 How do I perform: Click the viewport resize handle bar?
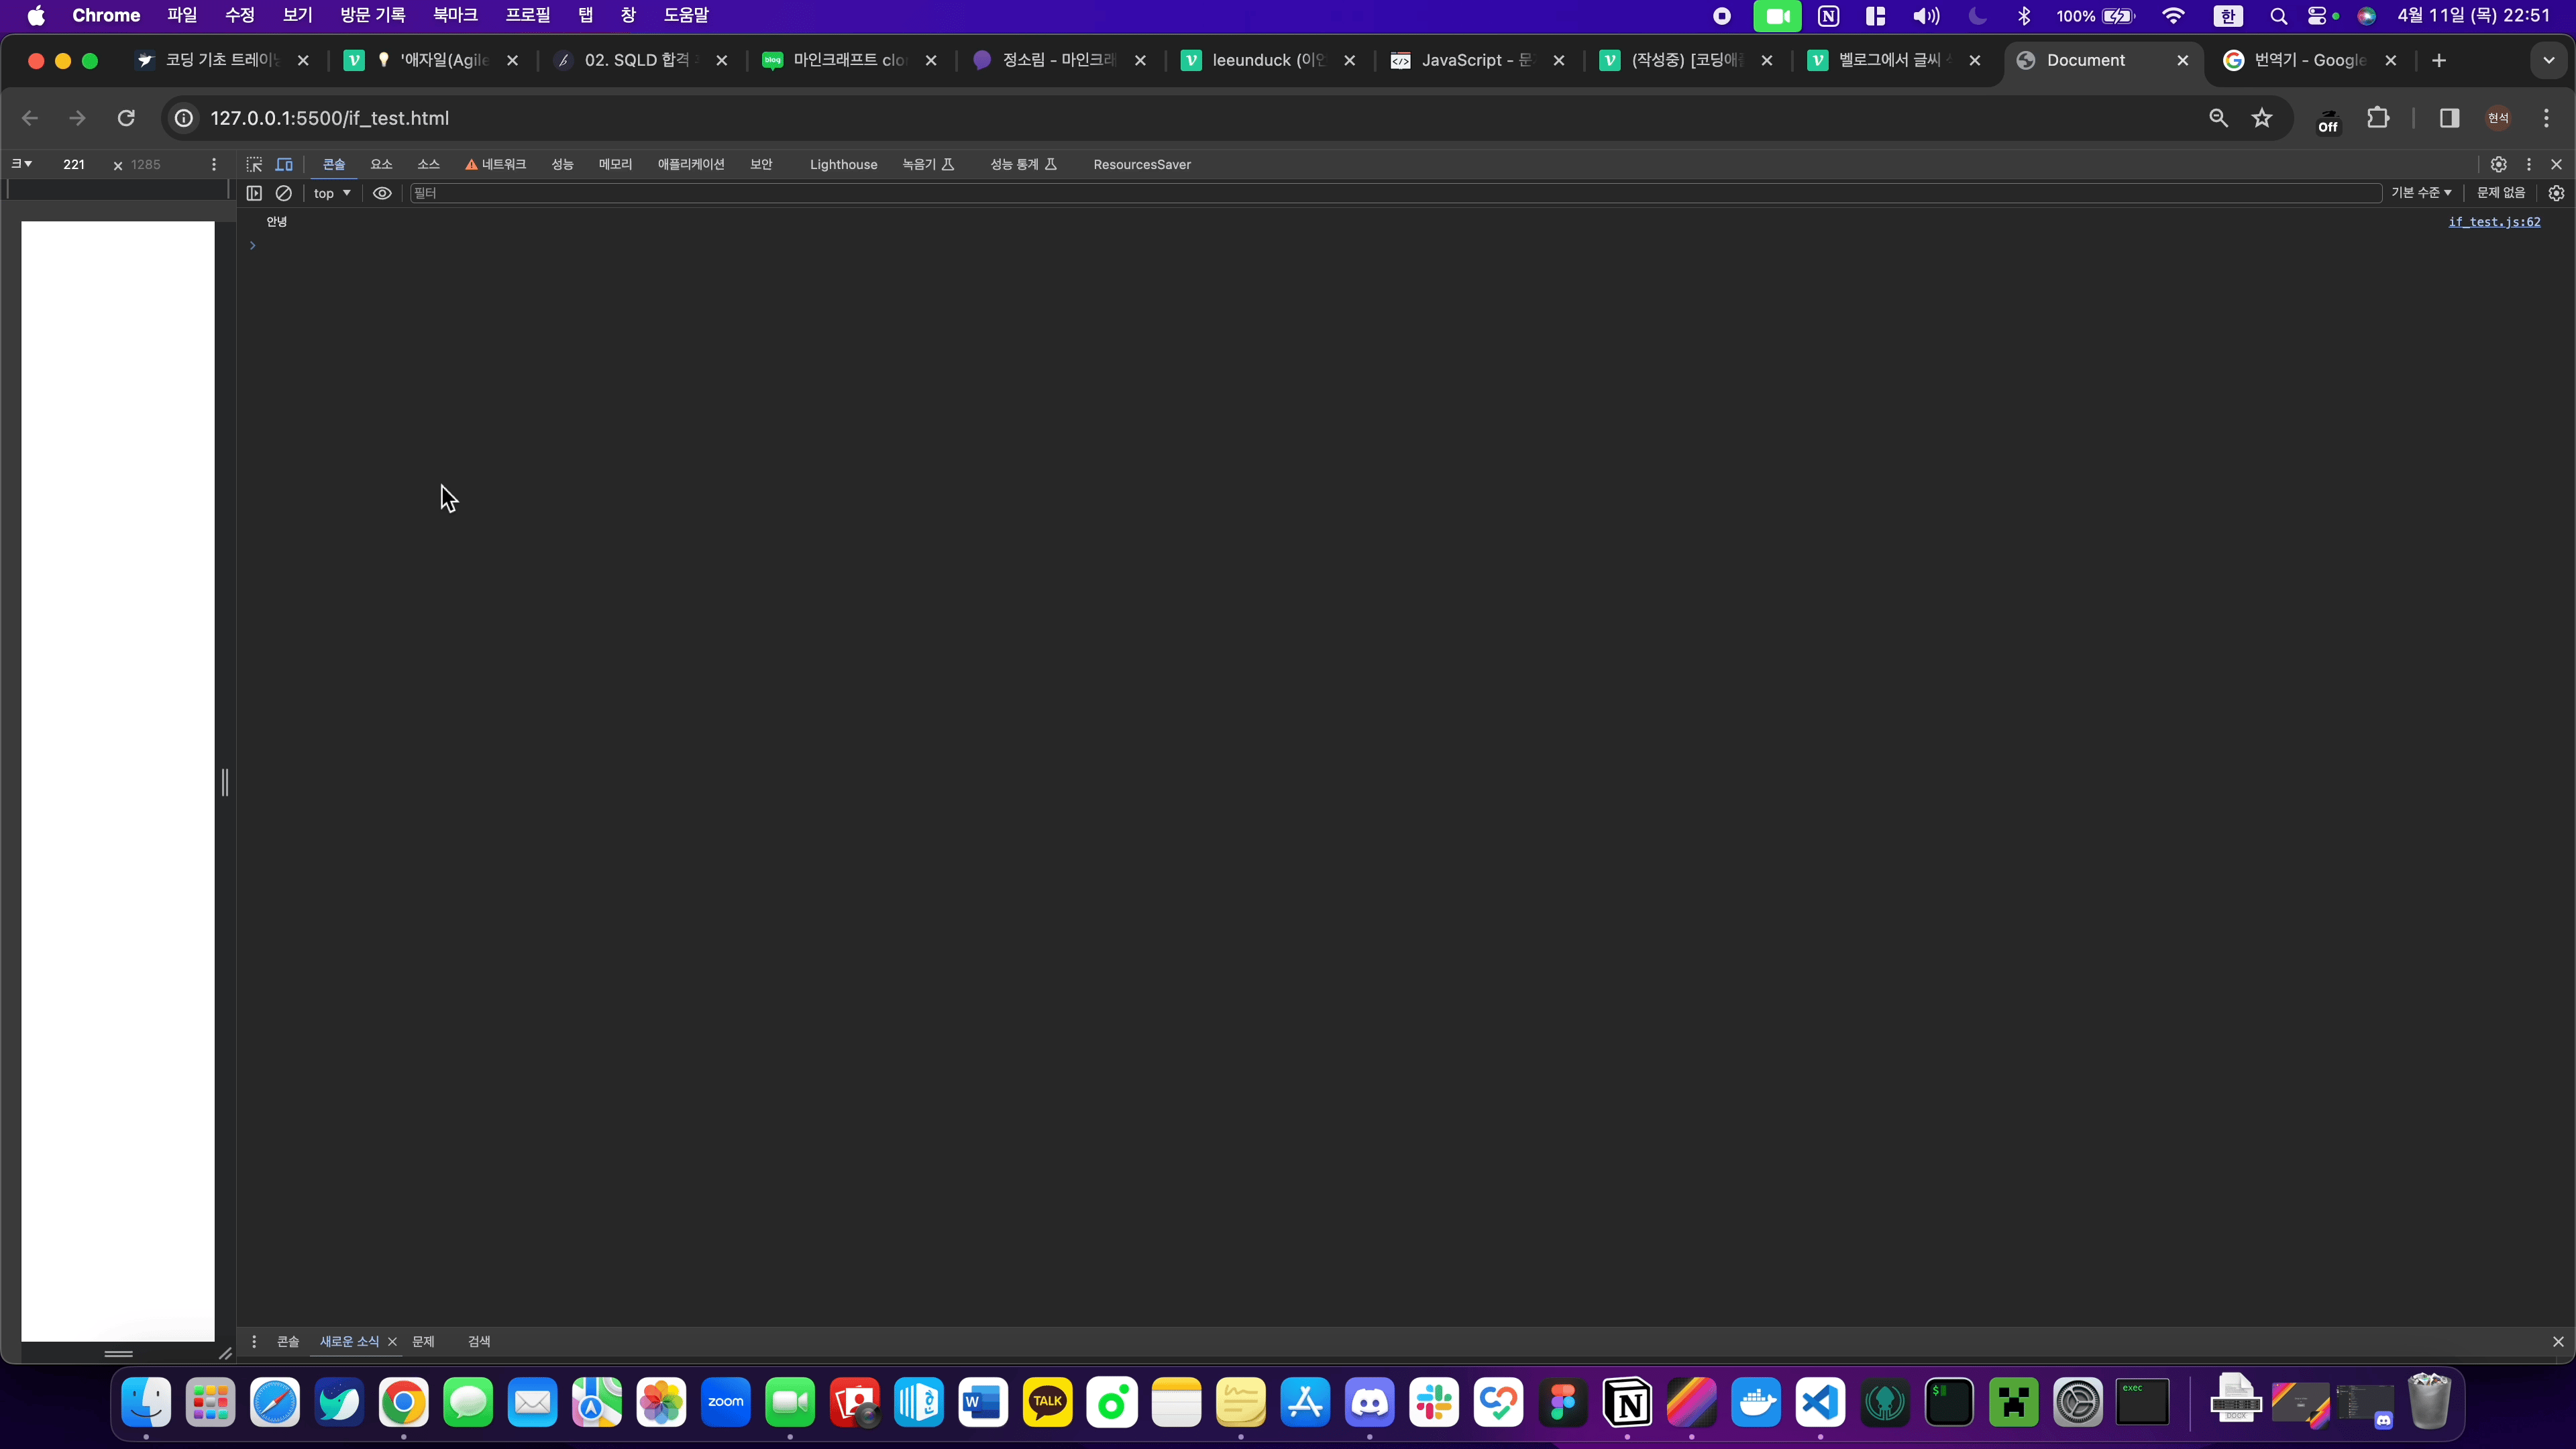tap(225, 782)
